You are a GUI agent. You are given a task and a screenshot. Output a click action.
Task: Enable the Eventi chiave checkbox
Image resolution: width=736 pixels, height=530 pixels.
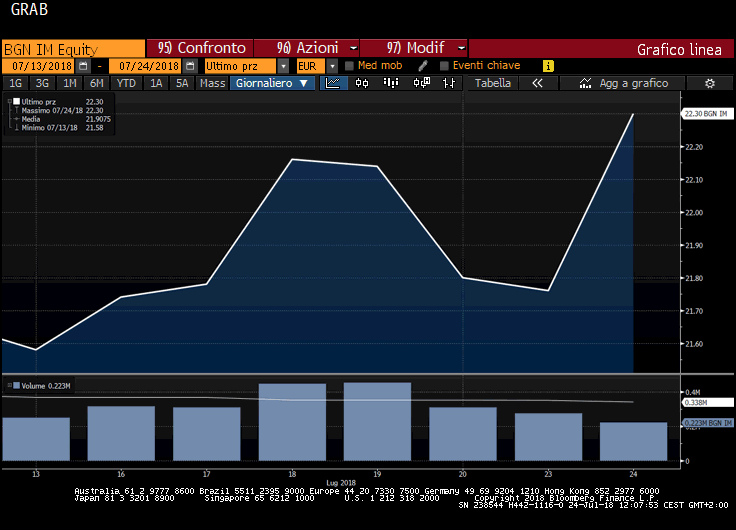(444, 66)
